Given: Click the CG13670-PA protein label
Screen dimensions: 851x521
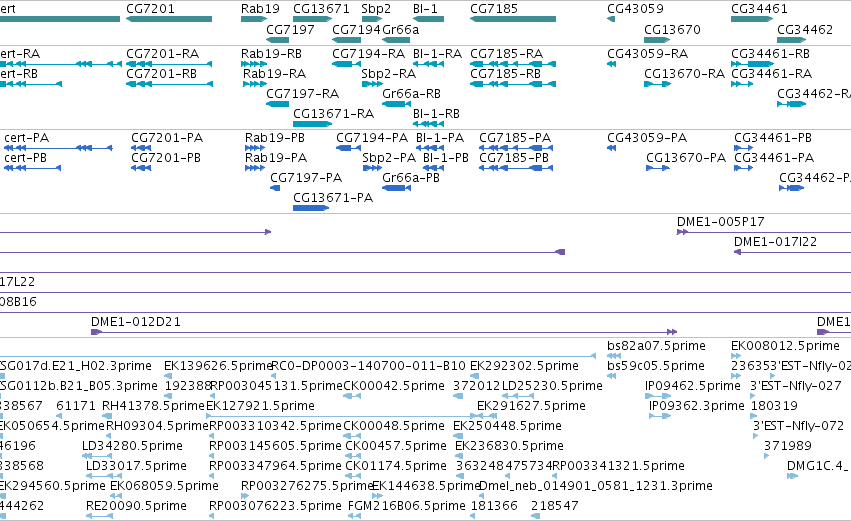Looking at the screenshot, I should point(686,157).
